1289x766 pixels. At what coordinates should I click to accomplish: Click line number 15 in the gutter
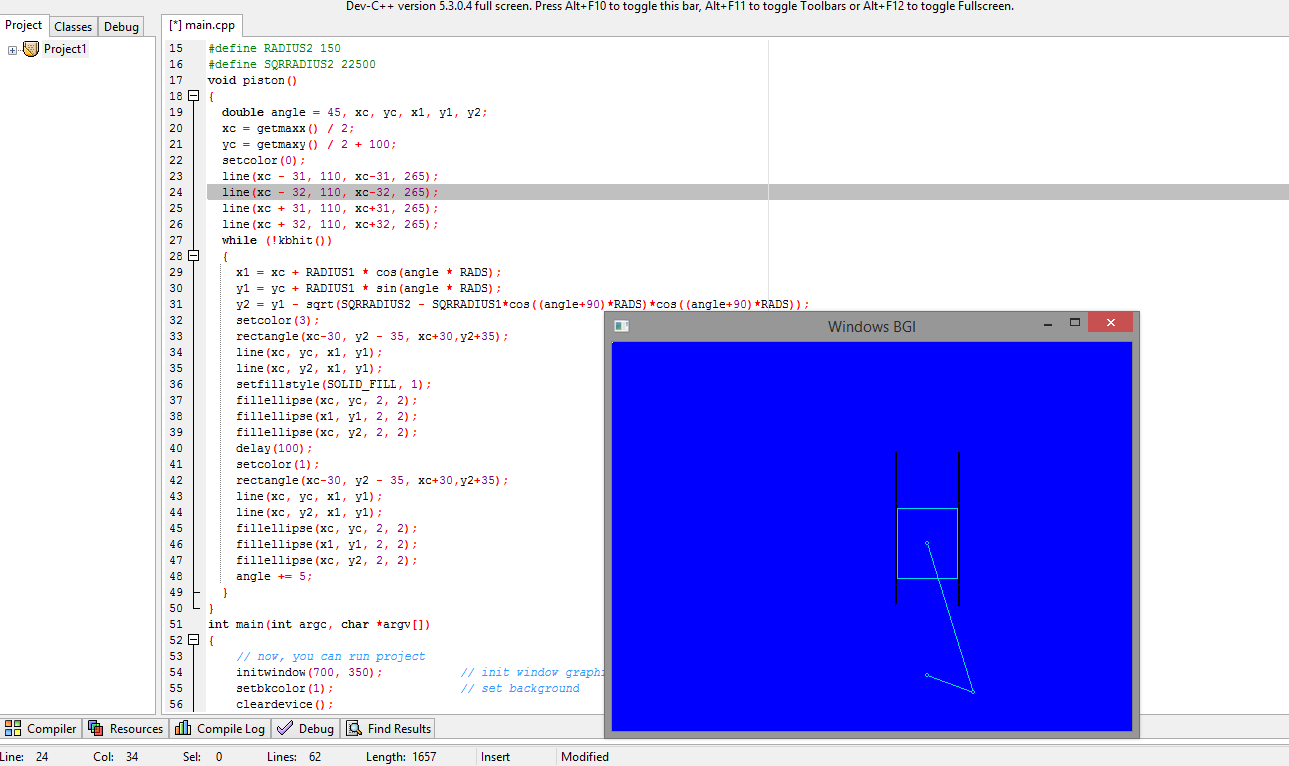tap(176, 48)
